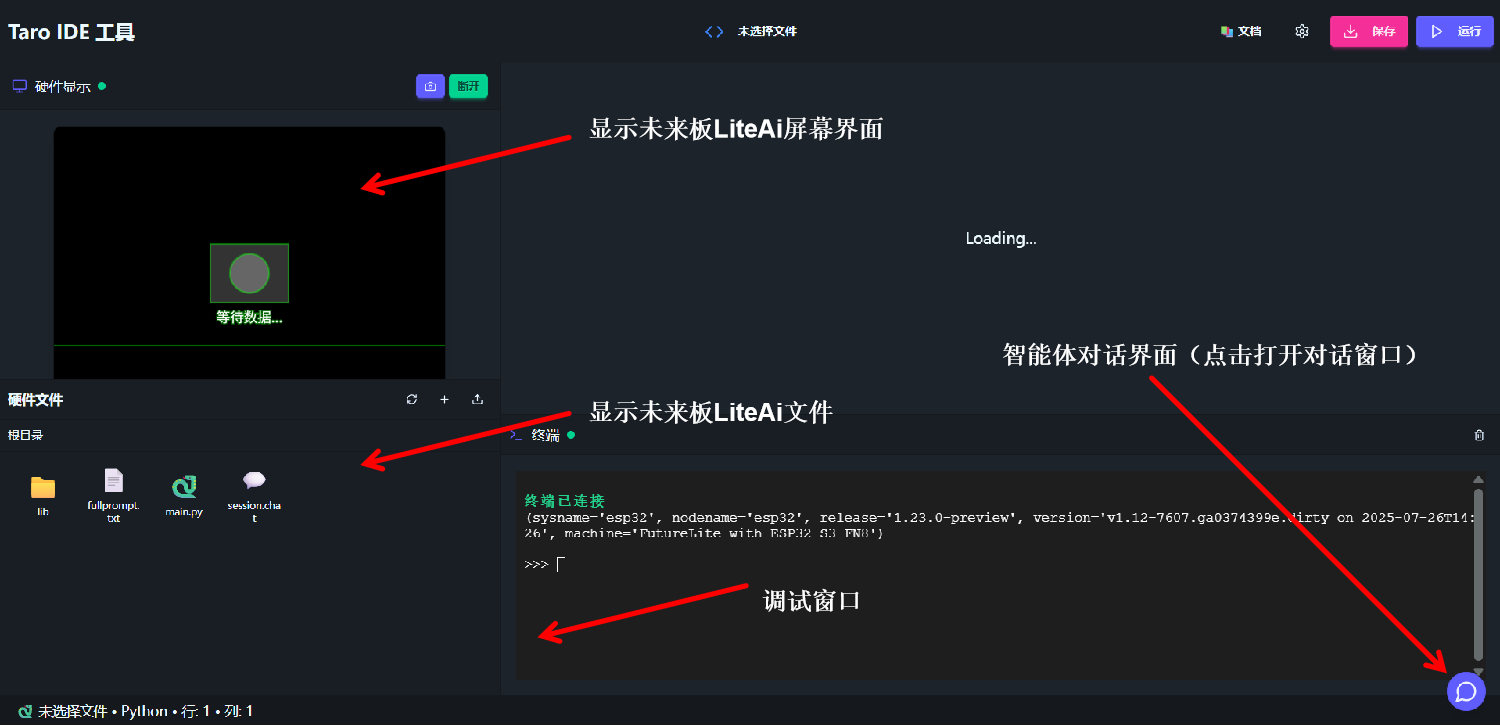1500x726 pixels.
Task: Open the AI chat bubble button
Action: [1466, 691]
